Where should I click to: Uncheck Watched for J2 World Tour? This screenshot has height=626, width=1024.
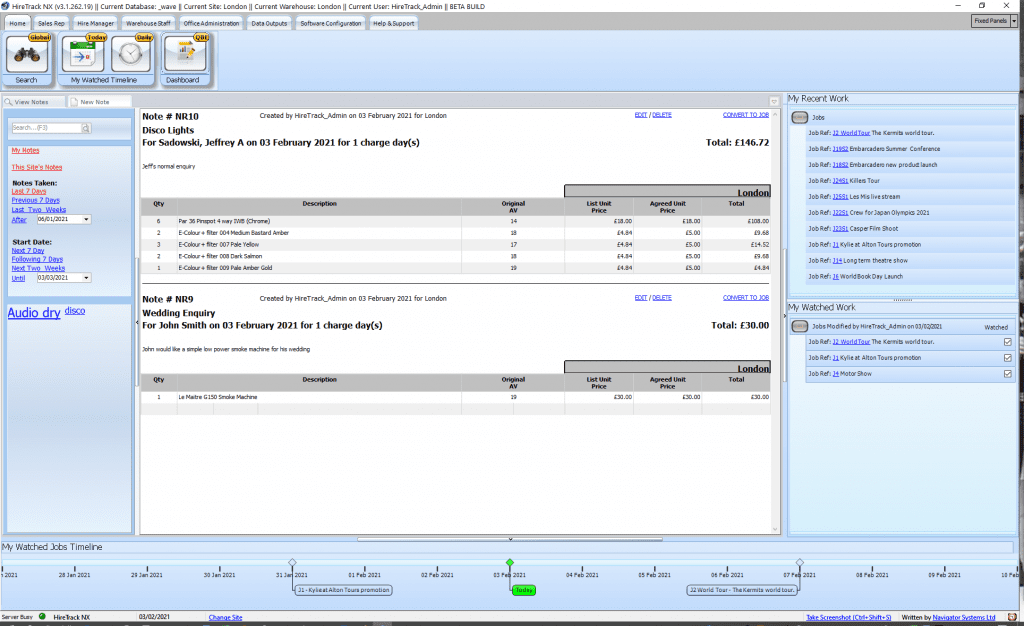(x=1008, y=342)
